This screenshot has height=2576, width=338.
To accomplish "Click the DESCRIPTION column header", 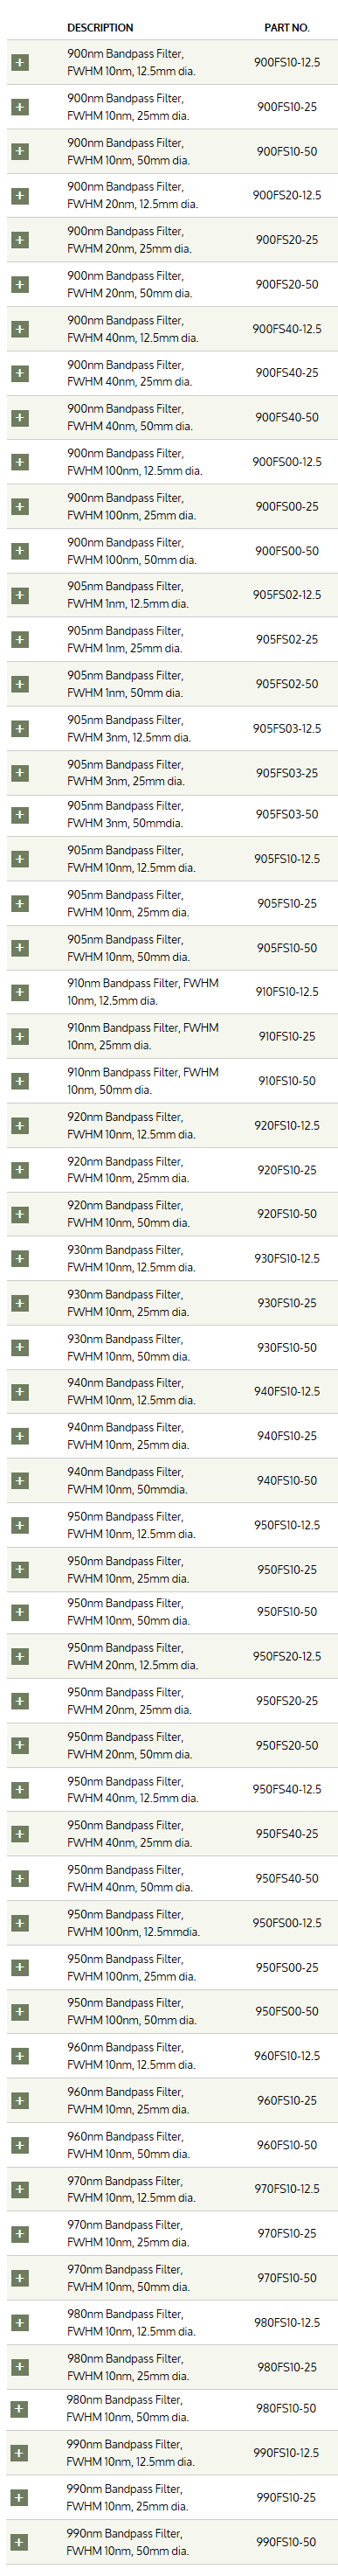I will [x=100, y=27].
